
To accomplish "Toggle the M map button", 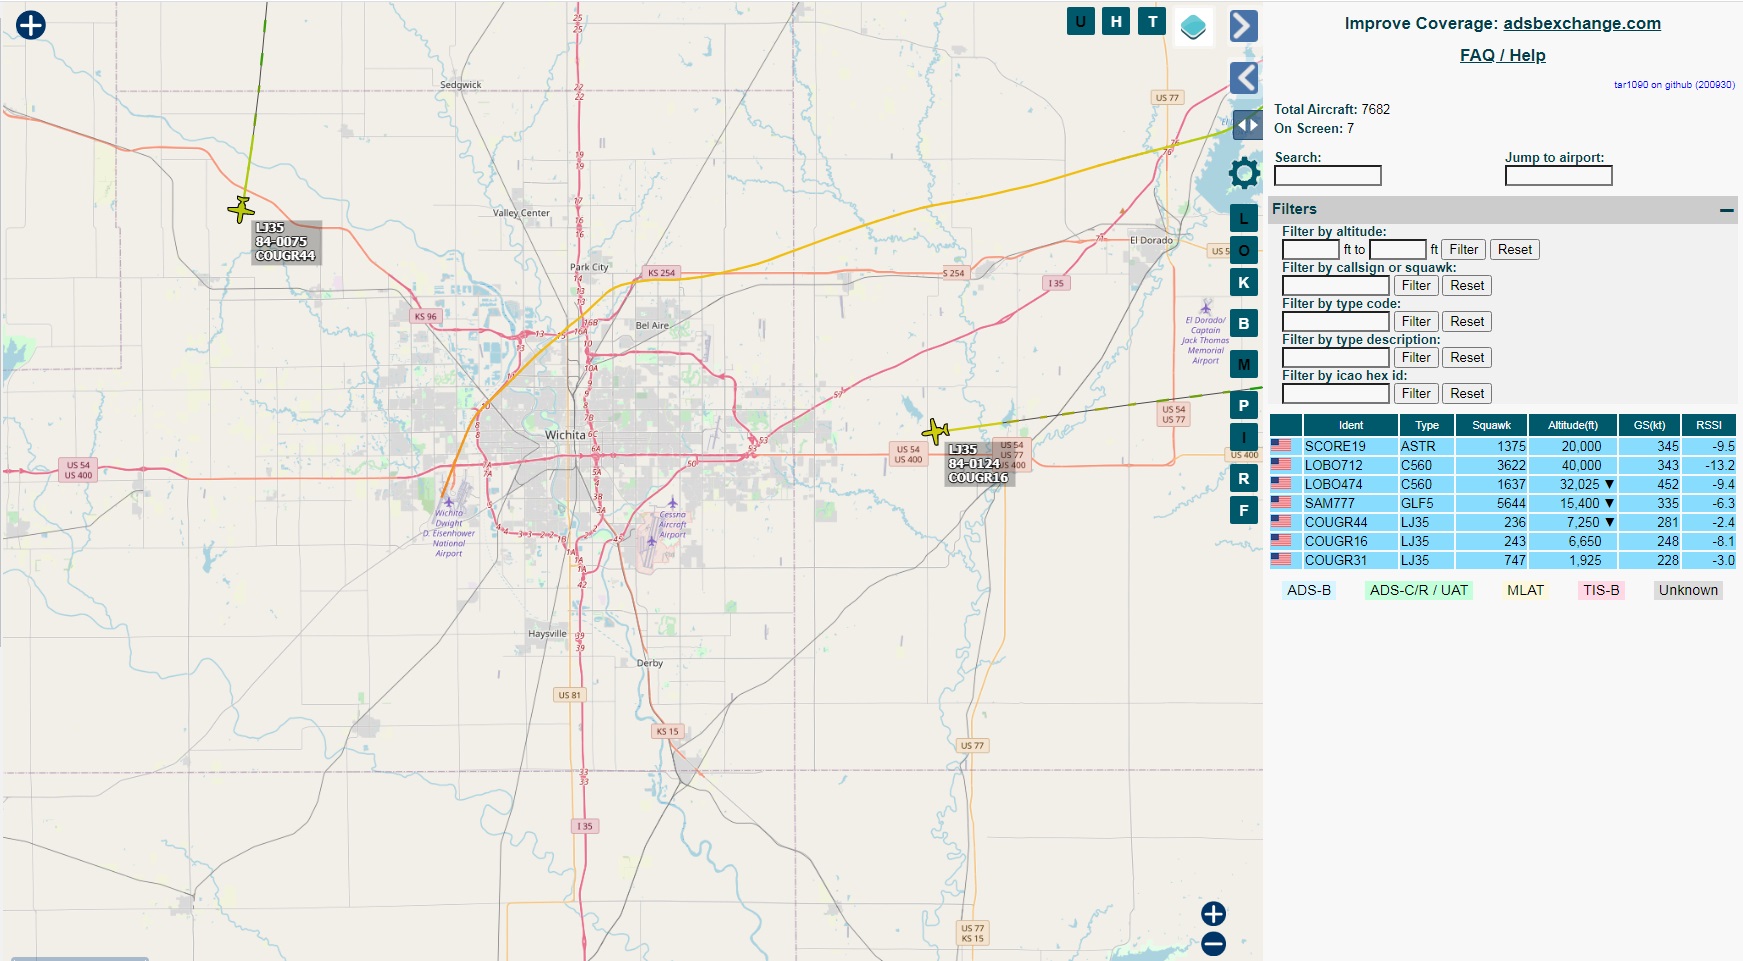I will click(1244, 365).
